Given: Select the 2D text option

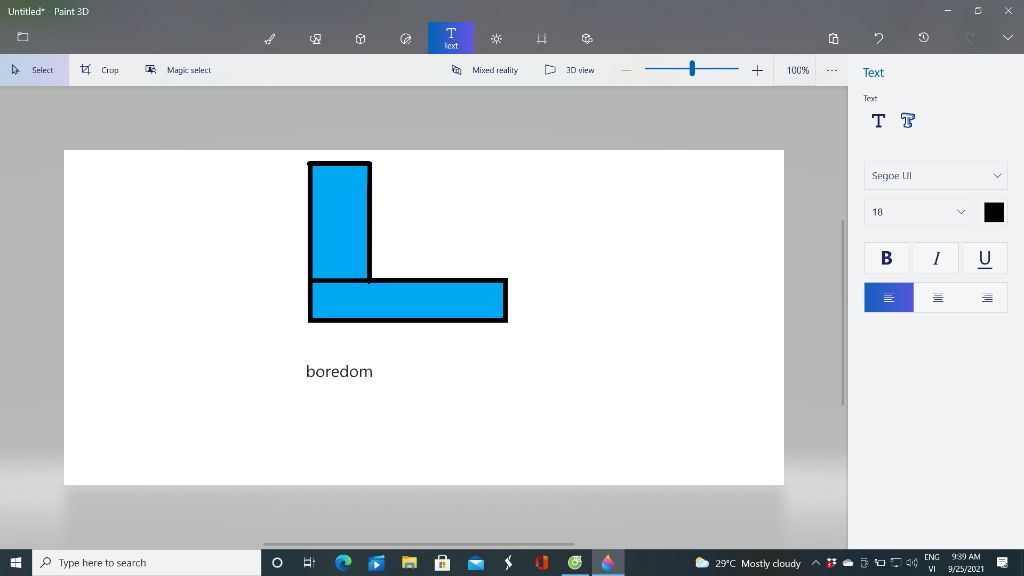Looking at the screenshot, I should click(878, 120).
